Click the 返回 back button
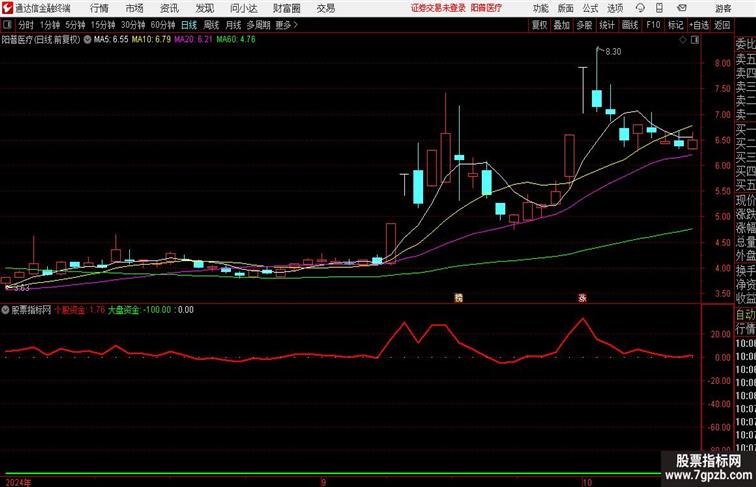Image resolution: width=756 pixels, height=487 pixels. coord(722,25)
